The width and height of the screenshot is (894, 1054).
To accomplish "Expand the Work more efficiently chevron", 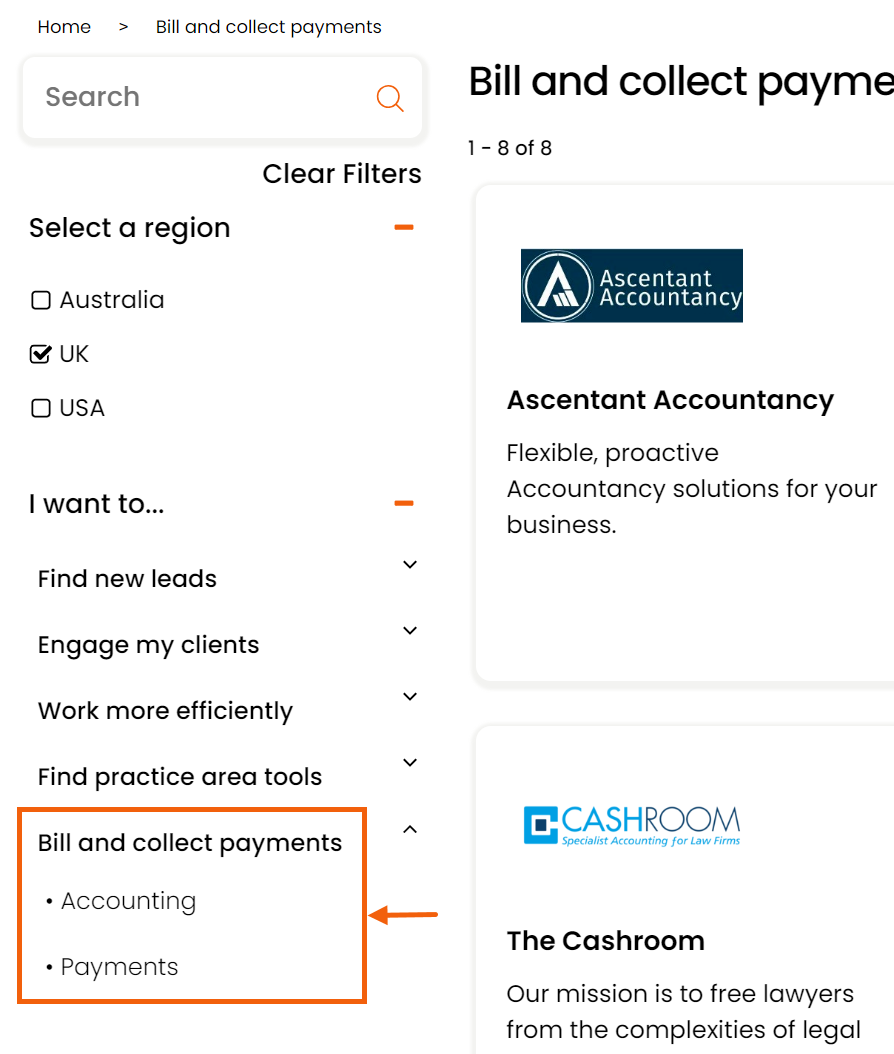I will 410,696.
